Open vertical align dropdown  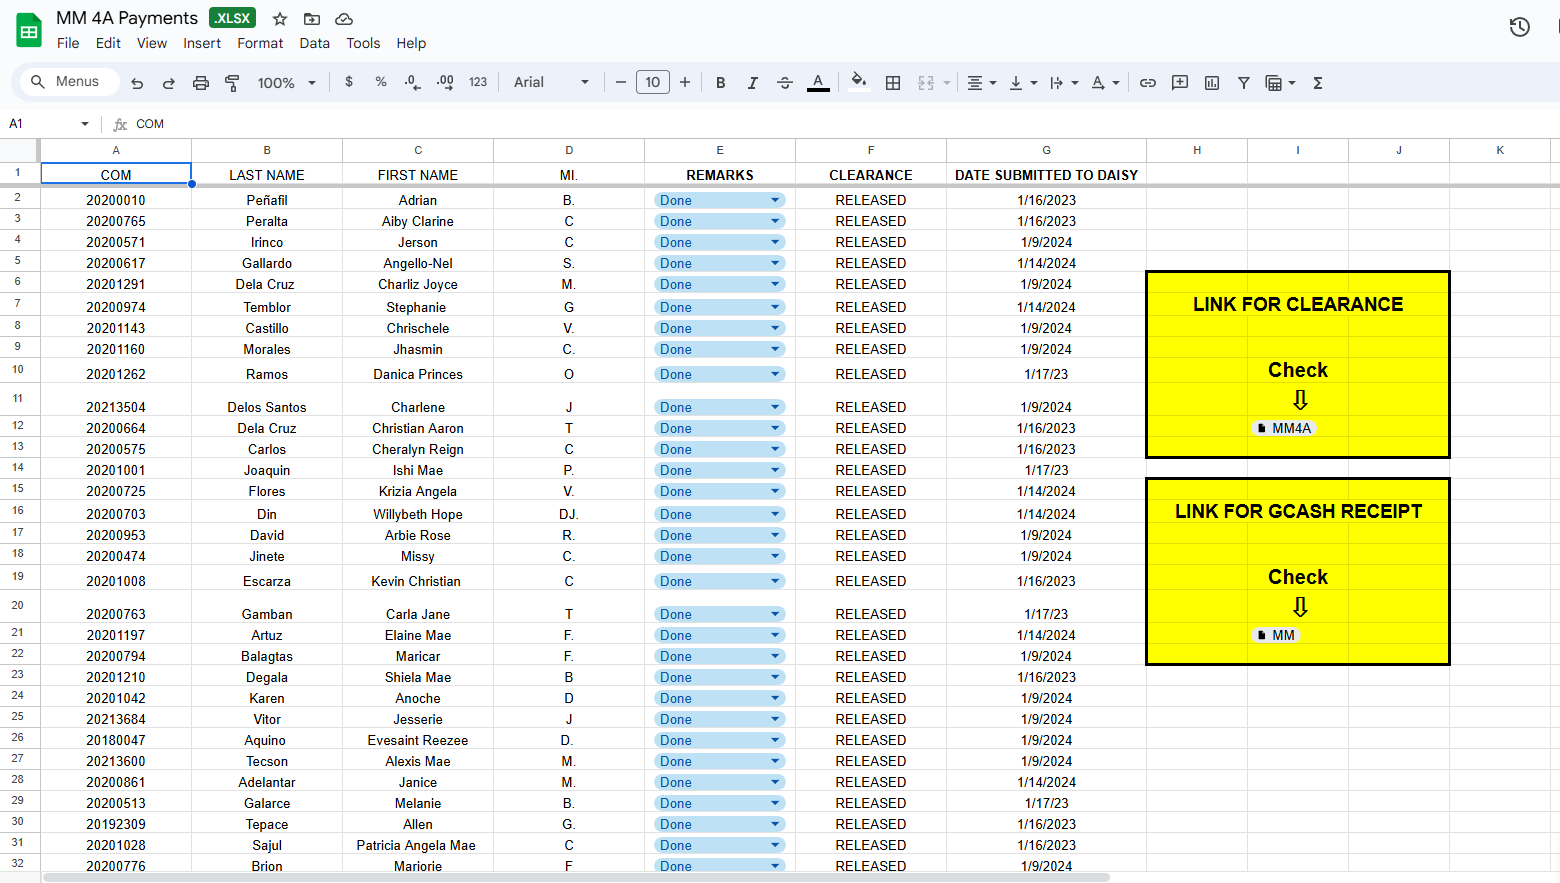click(x=1023, y=83)
